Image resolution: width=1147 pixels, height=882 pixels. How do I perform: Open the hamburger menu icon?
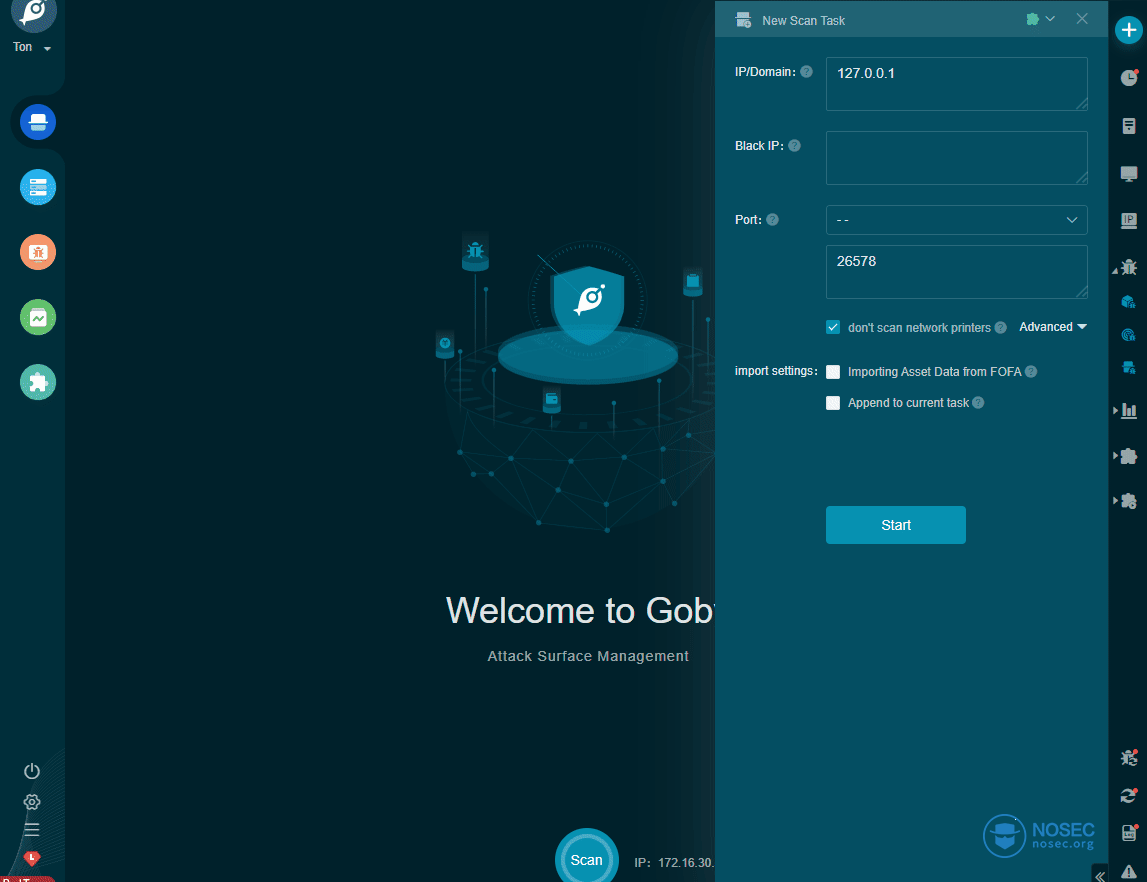pyautogui.click(x=31, y=829)
